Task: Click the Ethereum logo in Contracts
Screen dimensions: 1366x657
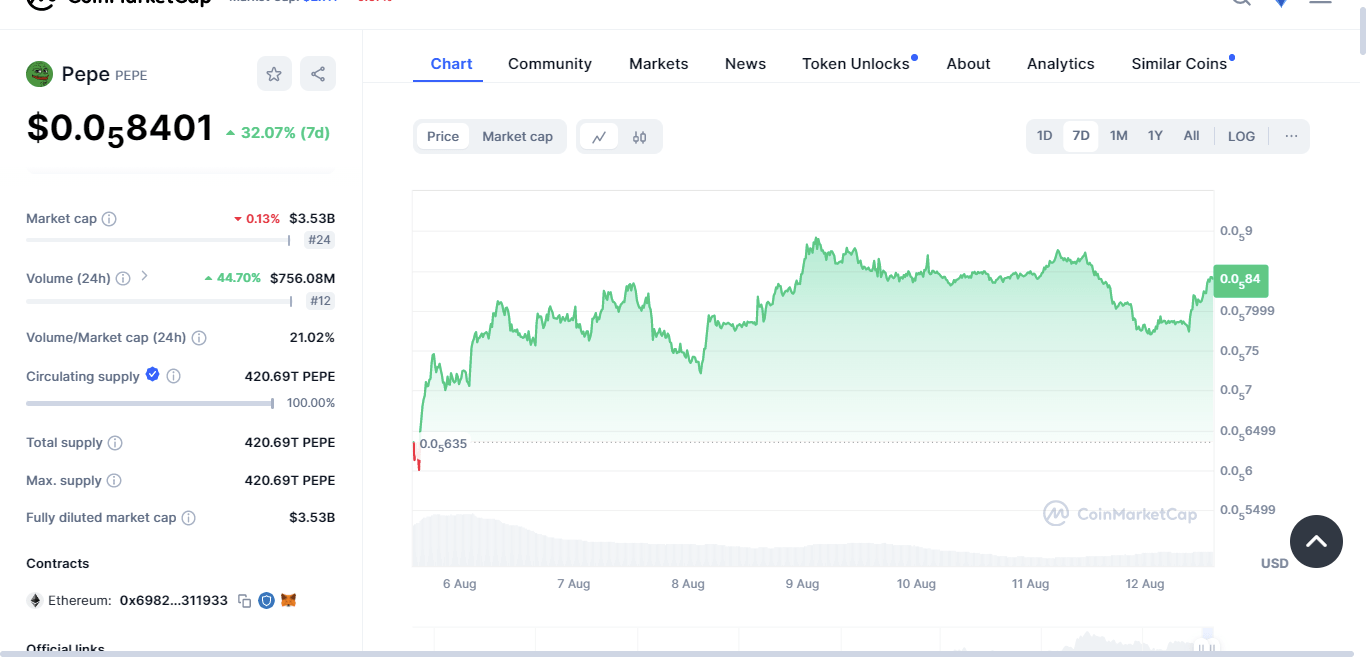Action: [x=35, y=601]
